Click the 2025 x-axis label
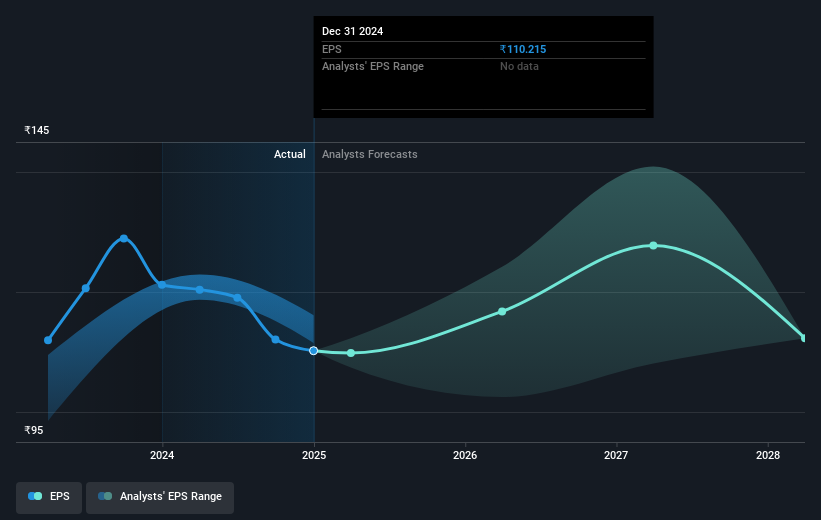The width and height of the screenshot is (821, 520). click(x=314, y=456)
